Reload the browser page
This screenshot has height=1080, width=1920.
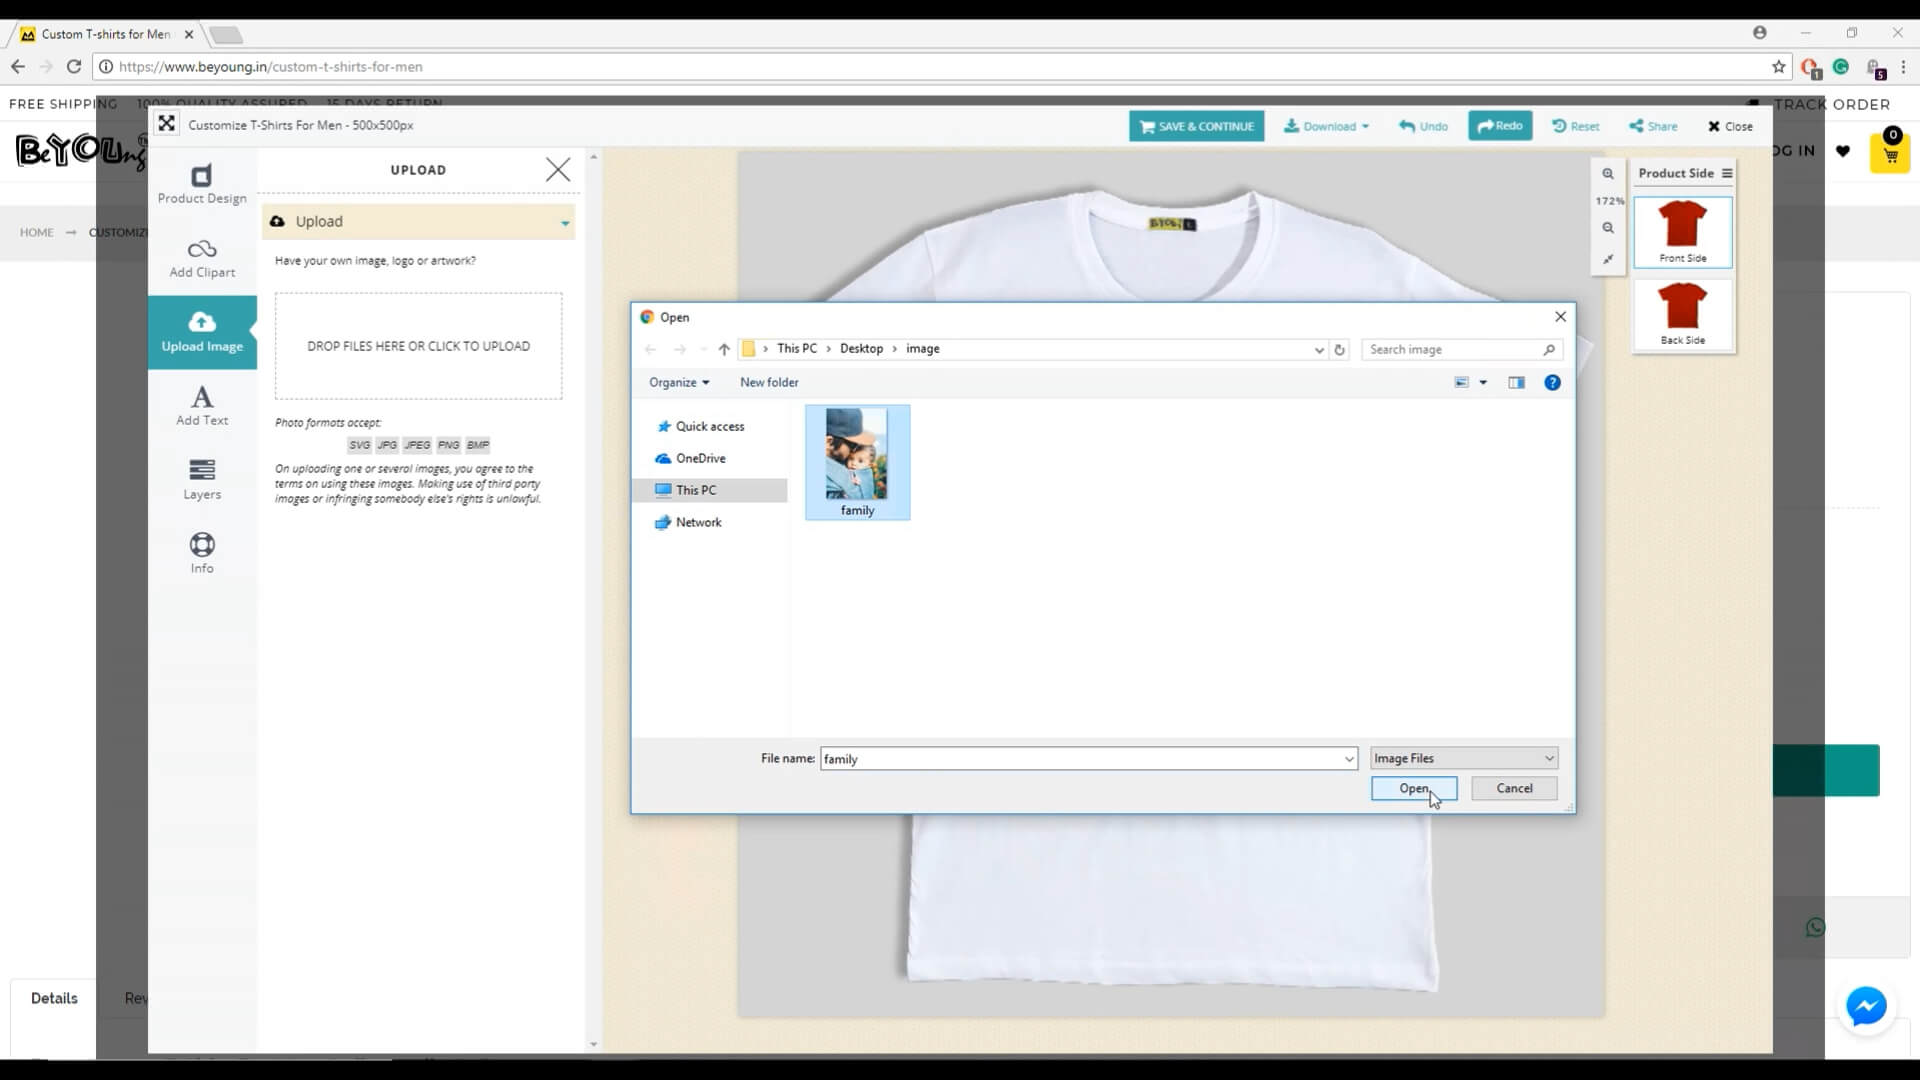(x=73, y=66)
